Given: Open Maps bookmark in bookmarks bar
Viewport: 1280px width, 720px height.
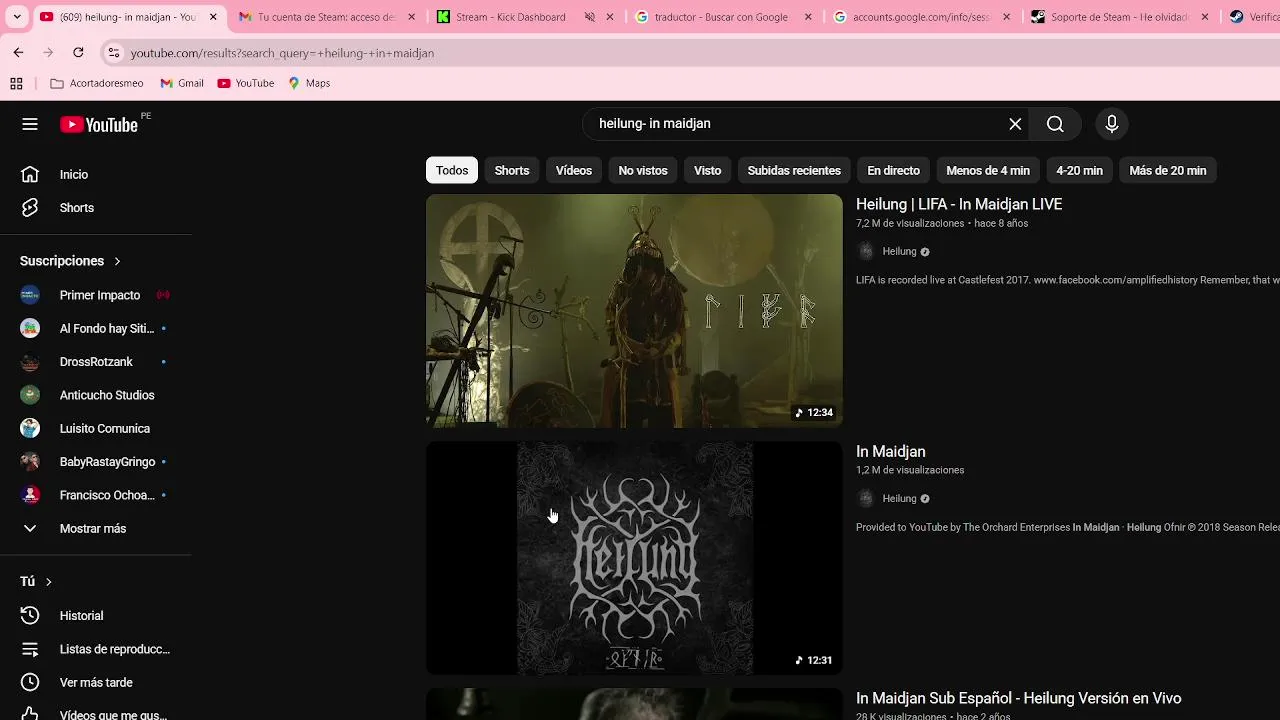Looking at the screenshot, I should [x=309, y=83].
